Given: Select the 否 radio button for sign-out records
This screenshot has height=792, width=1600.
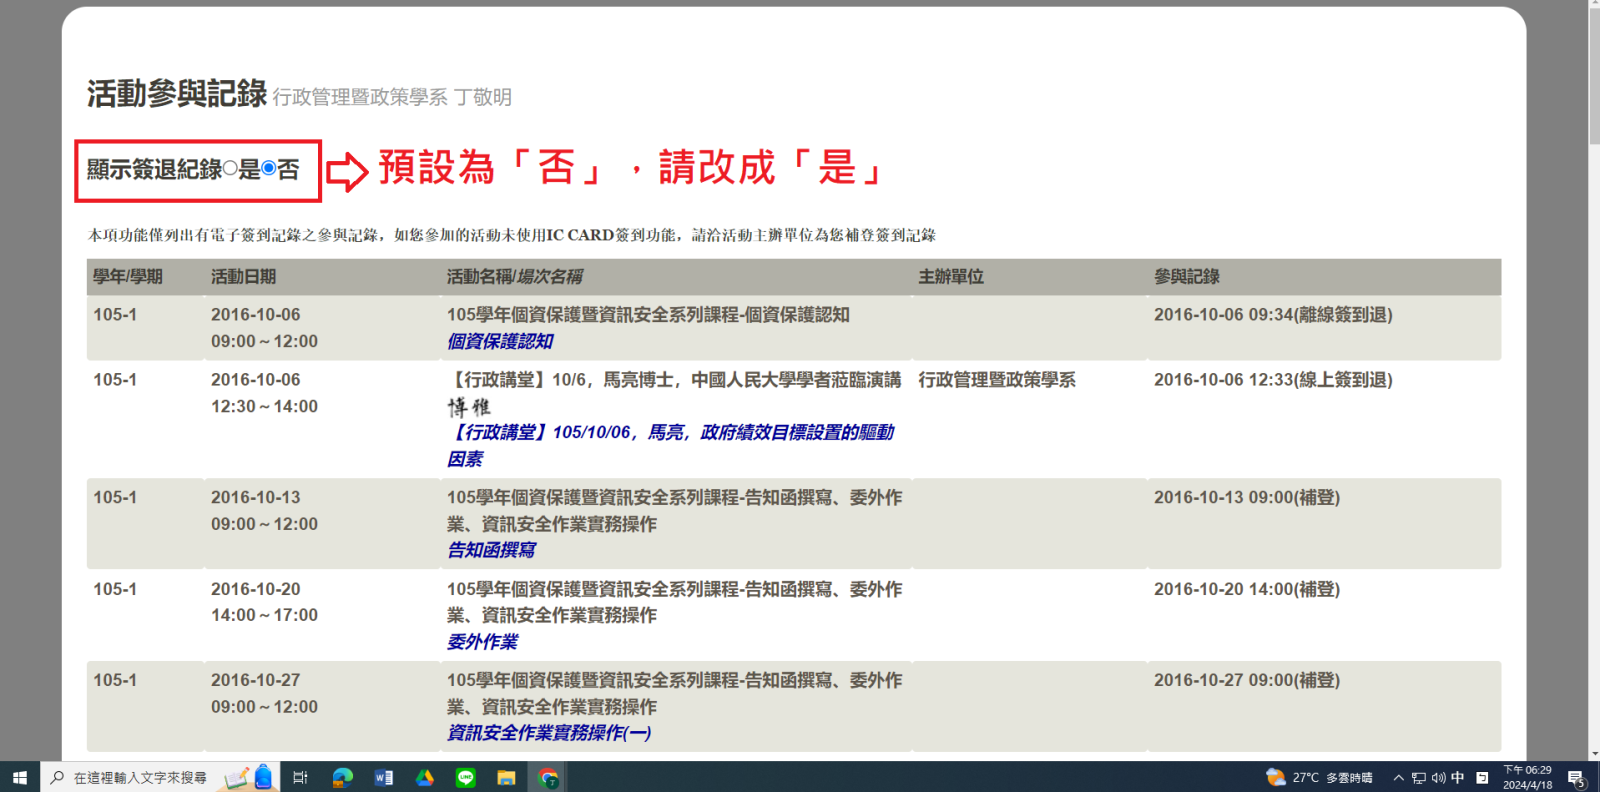Looking at the screenshot, I should (269, 169).
